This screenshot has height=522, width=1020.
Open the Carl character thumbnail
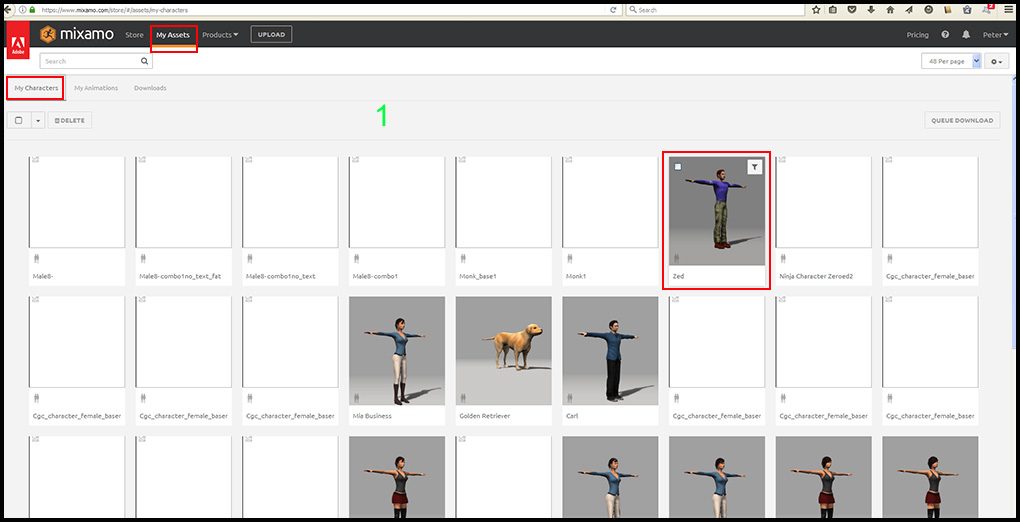610,351
